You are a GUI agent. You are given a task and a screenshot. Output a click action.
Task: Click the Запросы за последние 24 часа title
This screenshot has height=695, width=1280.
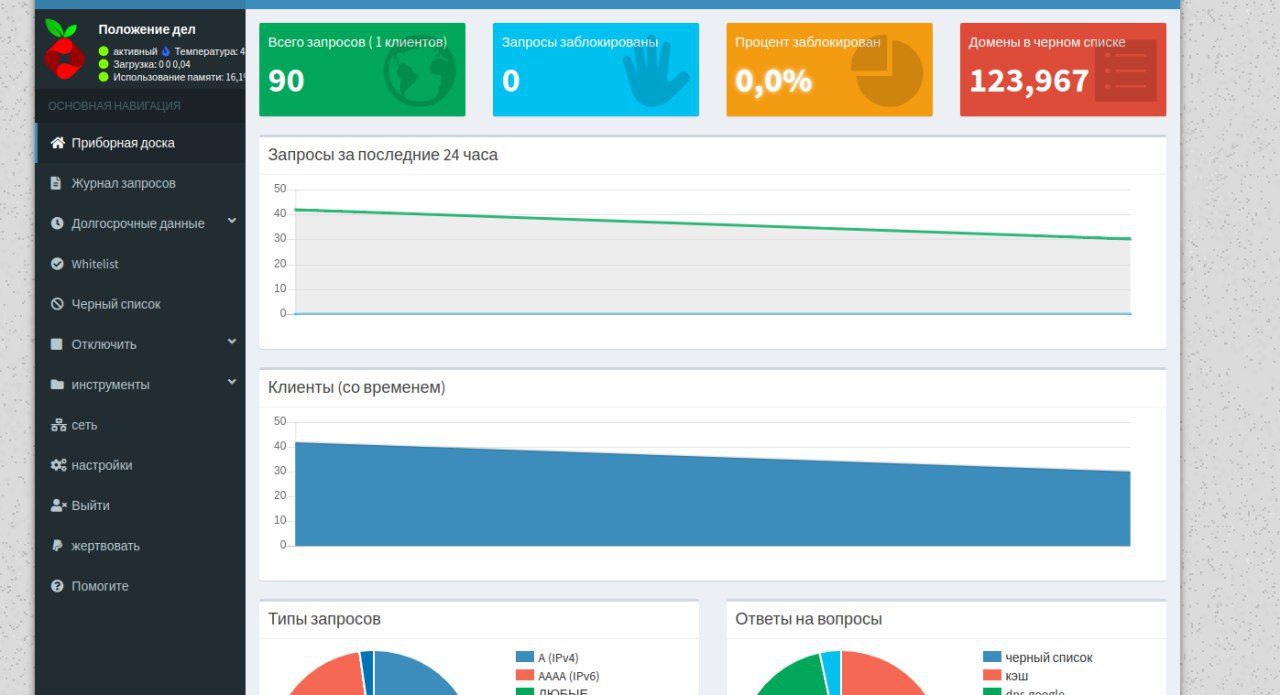coord(383,155)
